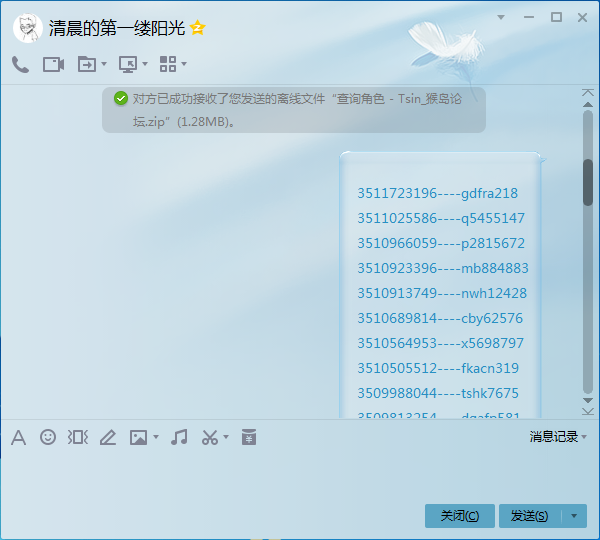600x540 pixels.
Task: Expand the send picture options arrow
Action: pyautogui.click(x=156, y=437)
